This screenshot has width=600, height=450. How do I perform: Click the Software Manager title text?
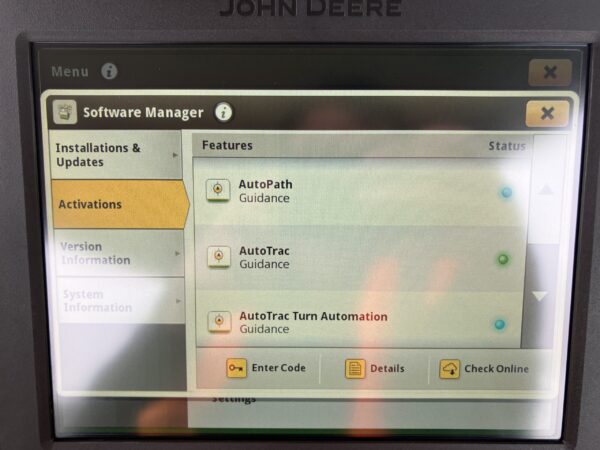point(143,112)
